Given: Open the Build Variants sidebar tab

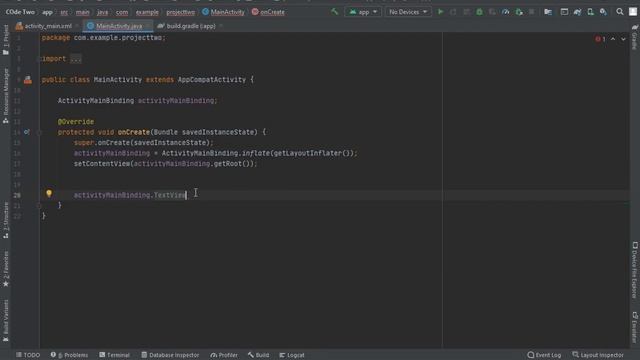Looking at the screenshot, I should (x=5, y=321).
